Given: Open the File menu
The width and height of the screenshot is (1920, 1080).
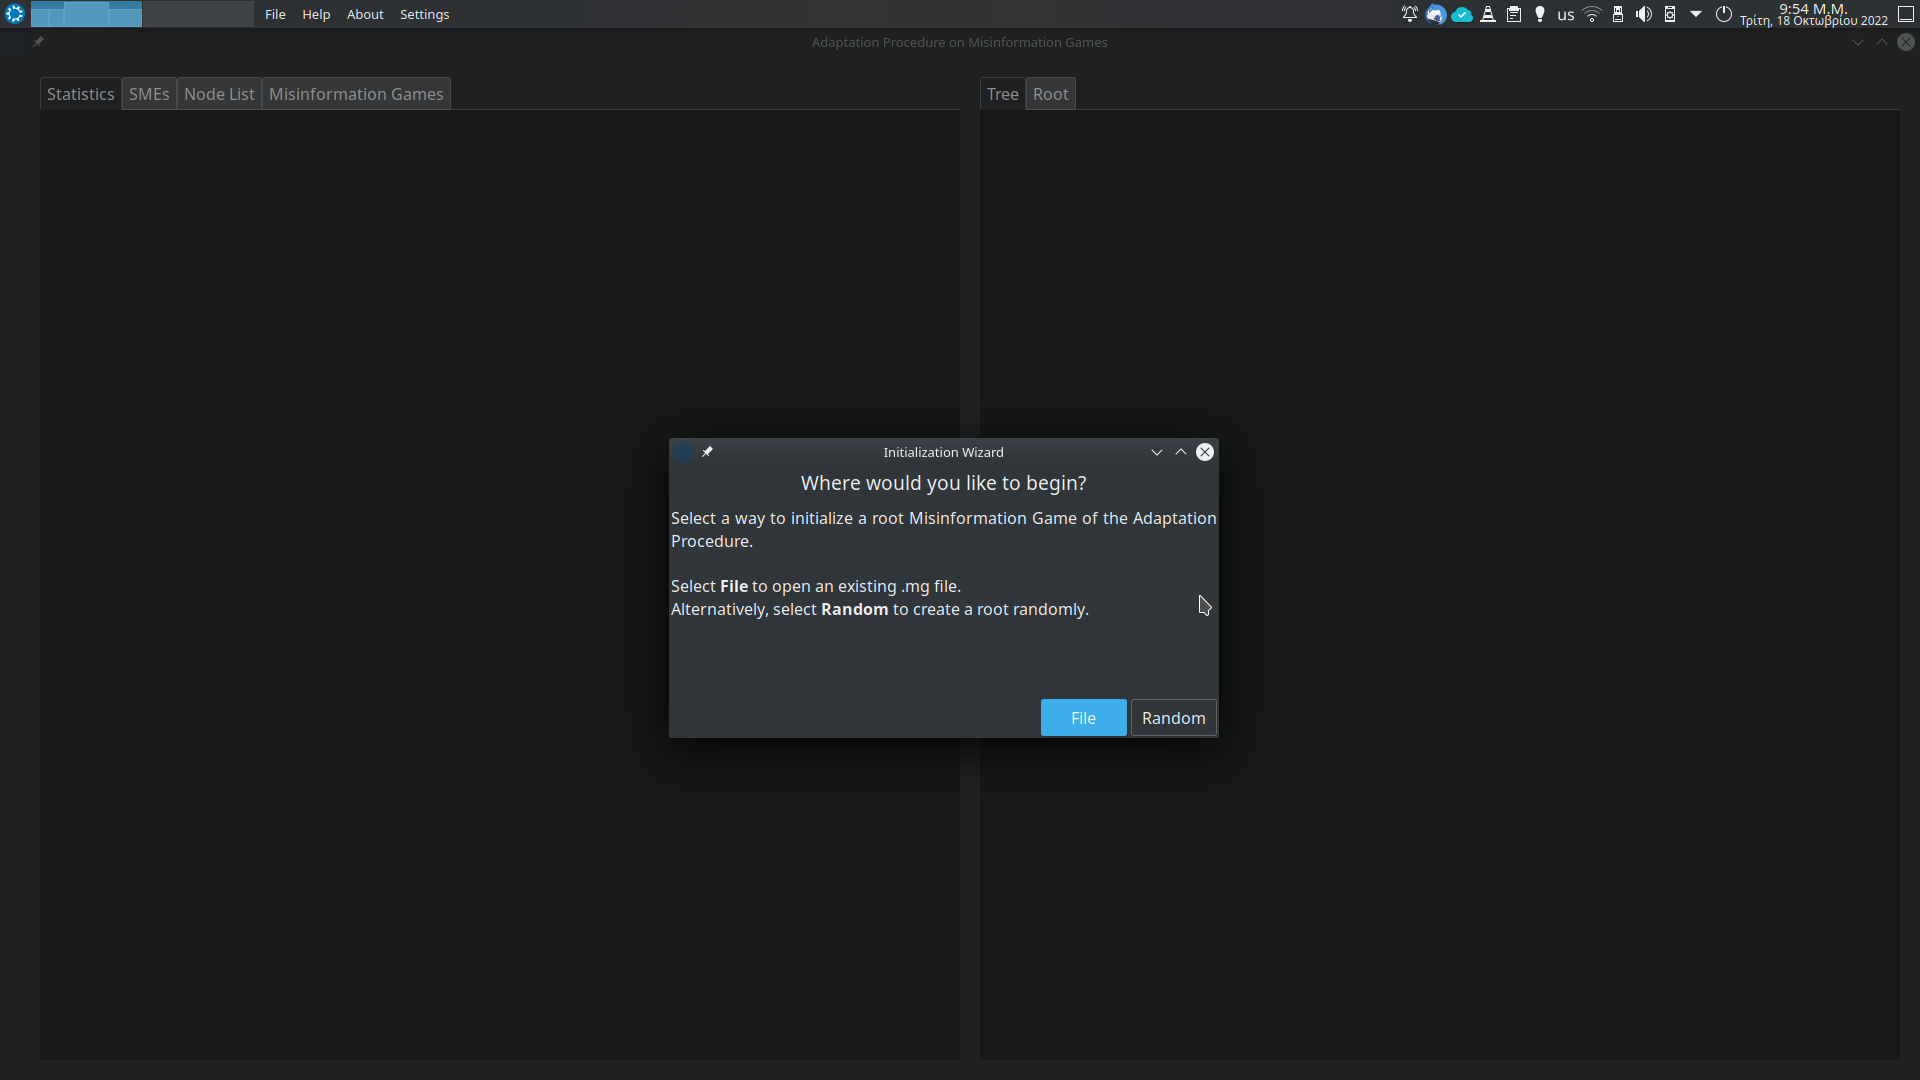Looking at the screenshot, I should click(275, 14).
